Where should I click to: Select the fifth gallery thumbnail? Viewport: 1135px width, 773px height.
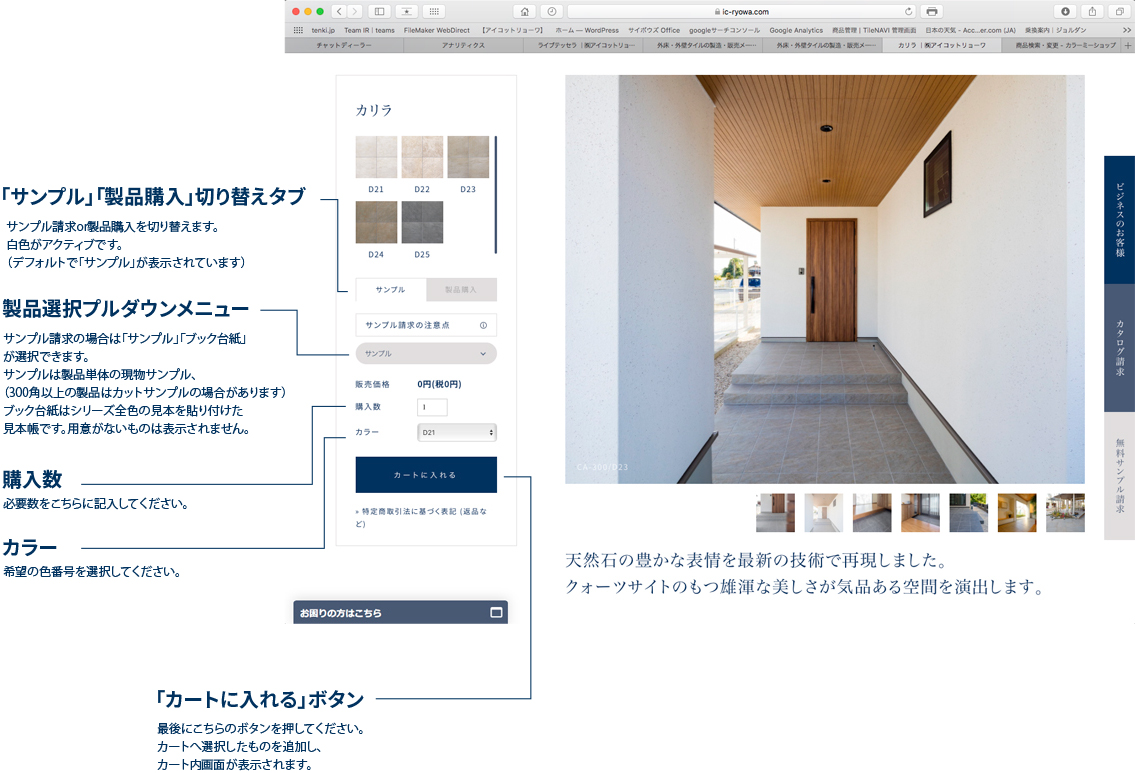(969, 512)
